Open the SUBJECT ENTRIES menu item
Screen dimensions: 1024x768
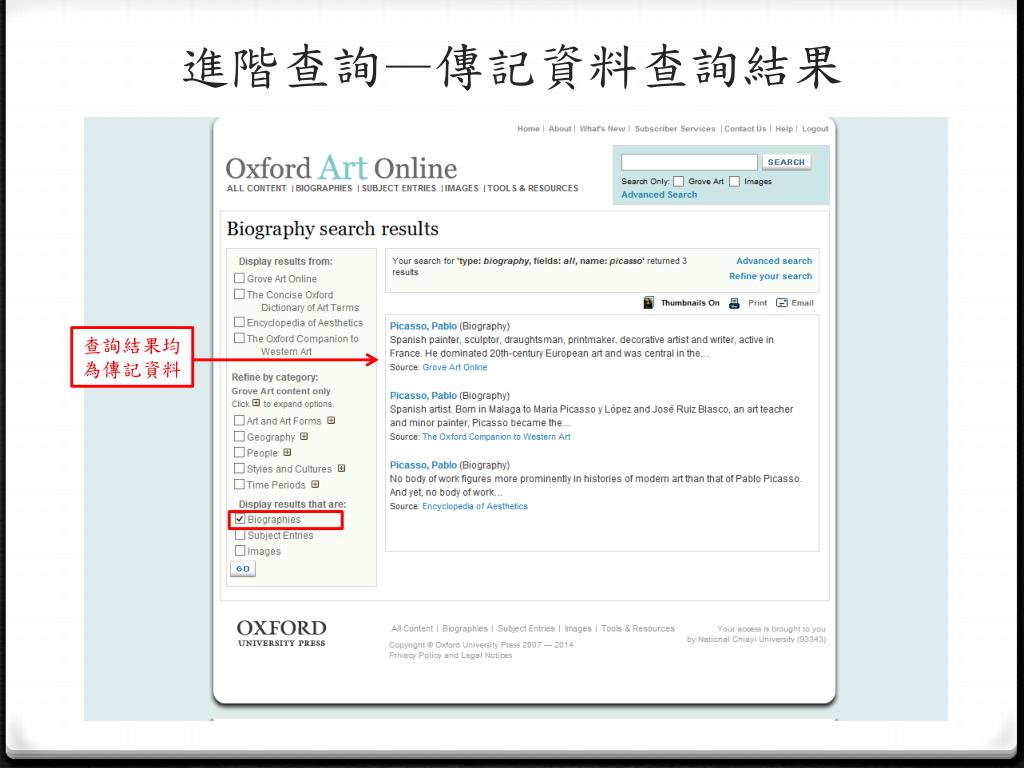399,188
